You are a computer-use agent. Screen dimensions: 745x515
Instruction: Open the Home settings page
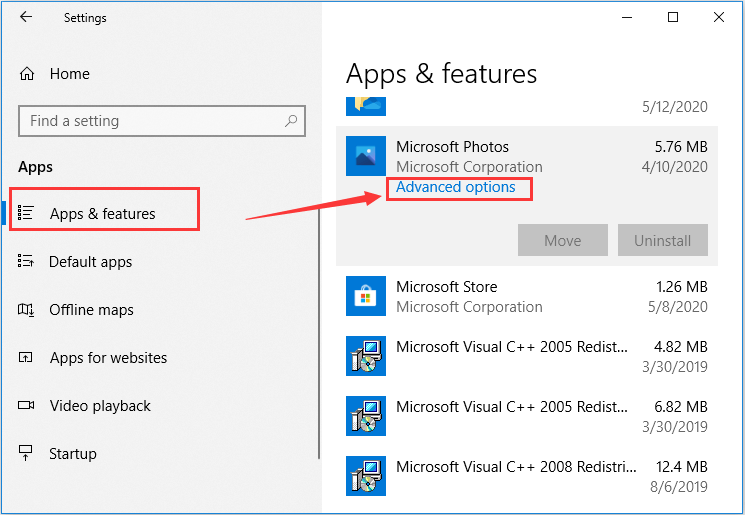click(x=69, y=74)
